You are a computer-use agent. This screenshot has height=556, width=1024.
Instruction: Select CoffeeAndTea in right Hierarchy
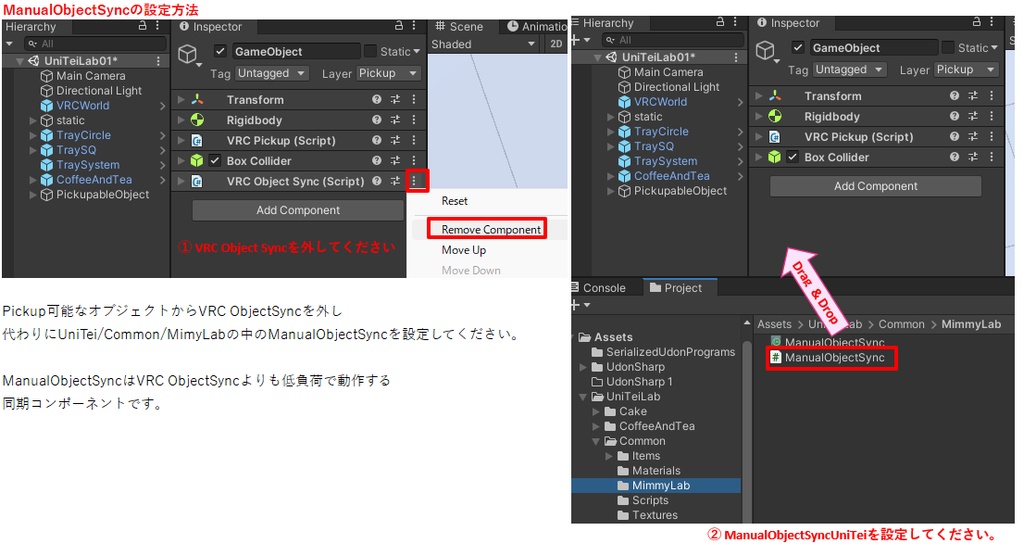pyautogui.click(x=671, y=176)
